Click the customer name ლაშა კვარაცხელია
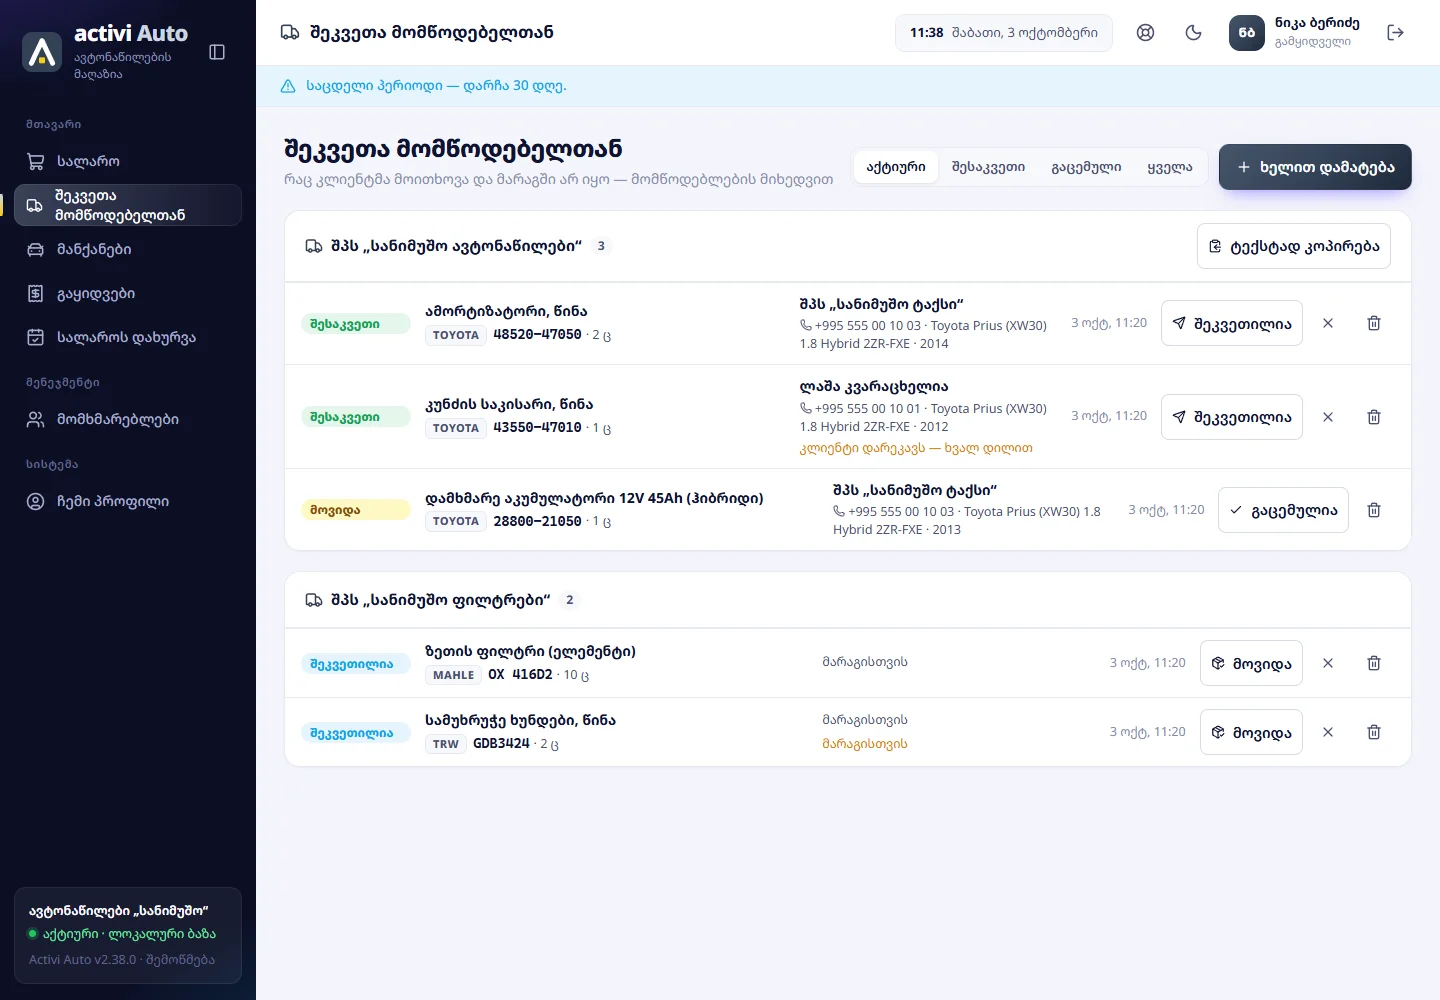 tap(874, 386)
